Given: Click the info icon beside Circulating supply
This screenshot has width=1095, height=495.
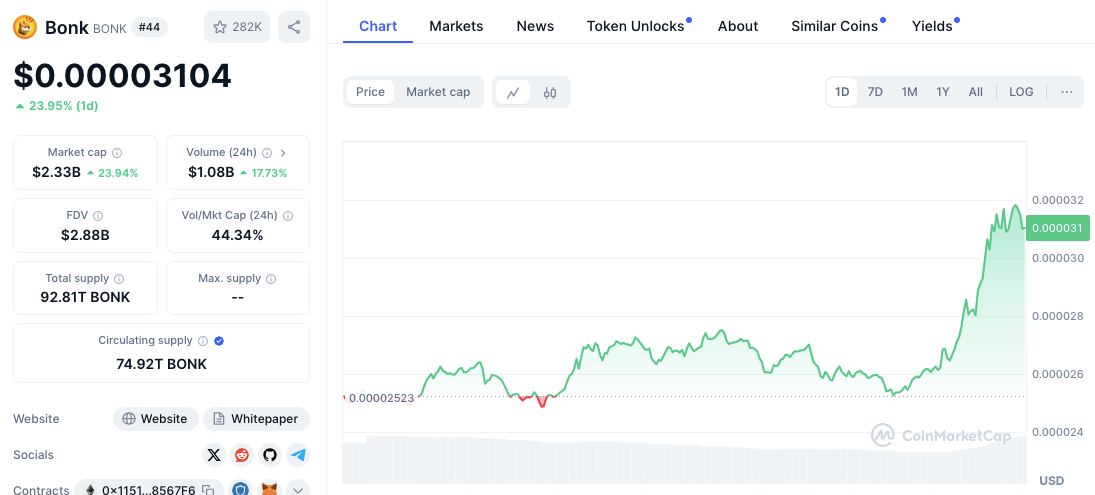Looking at the screenshot, I should pos(203,341).
